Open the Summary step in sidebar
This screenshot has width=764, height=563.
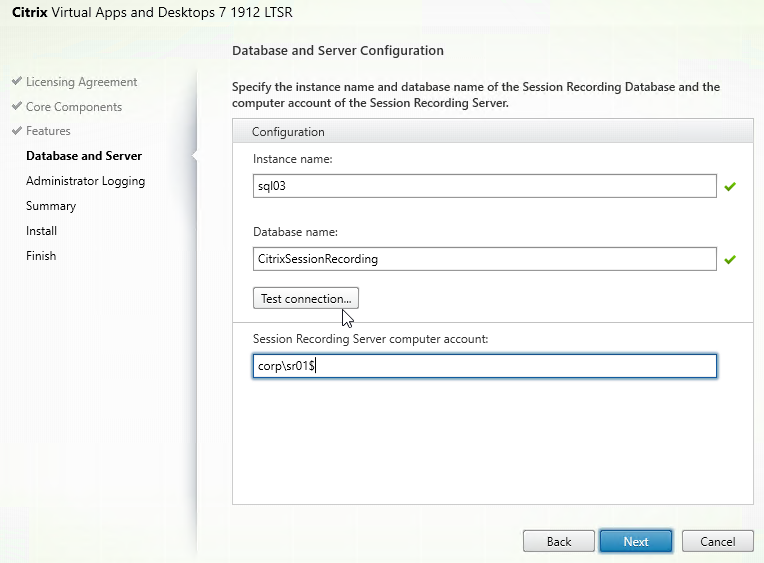[51, 206]
